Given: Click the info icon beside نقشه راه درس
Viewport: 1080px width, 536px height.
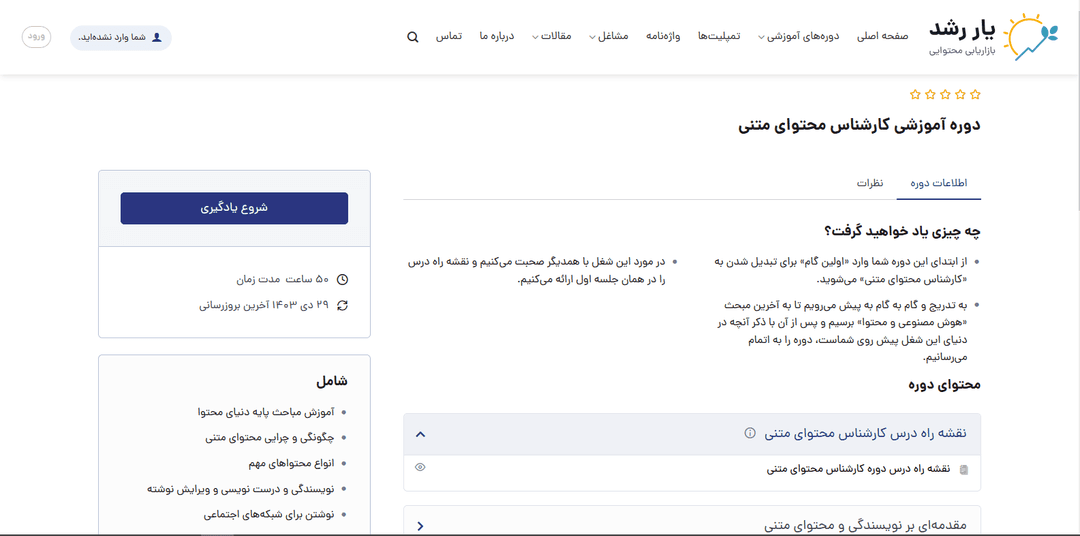Looking at the screenshot, I should pos(750,433).
